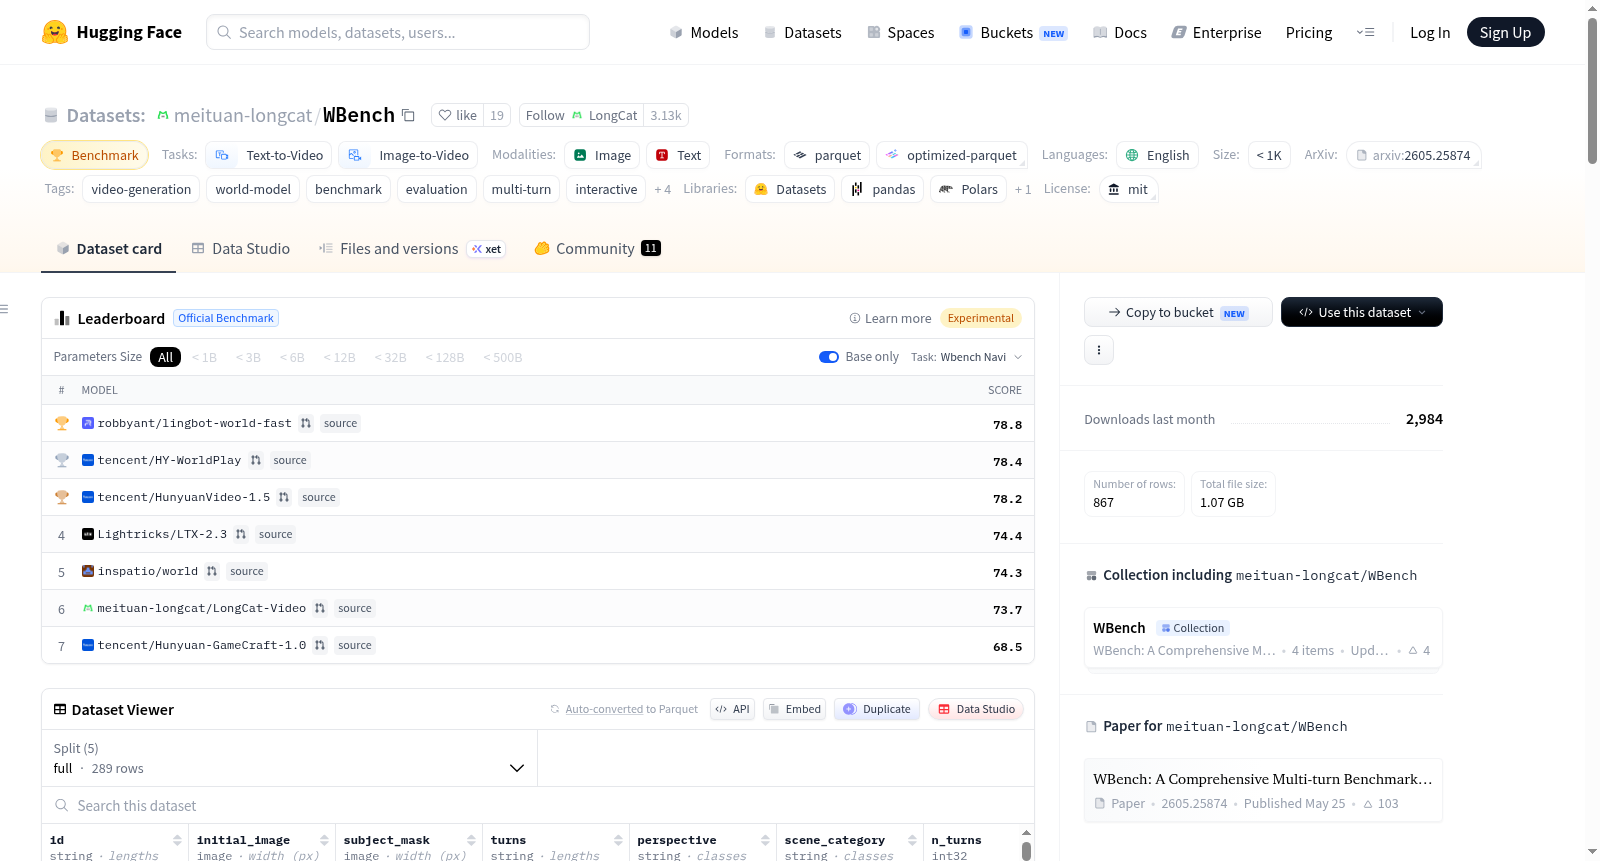
Task: Sort by the initial_image column
Action: [324, 840]
